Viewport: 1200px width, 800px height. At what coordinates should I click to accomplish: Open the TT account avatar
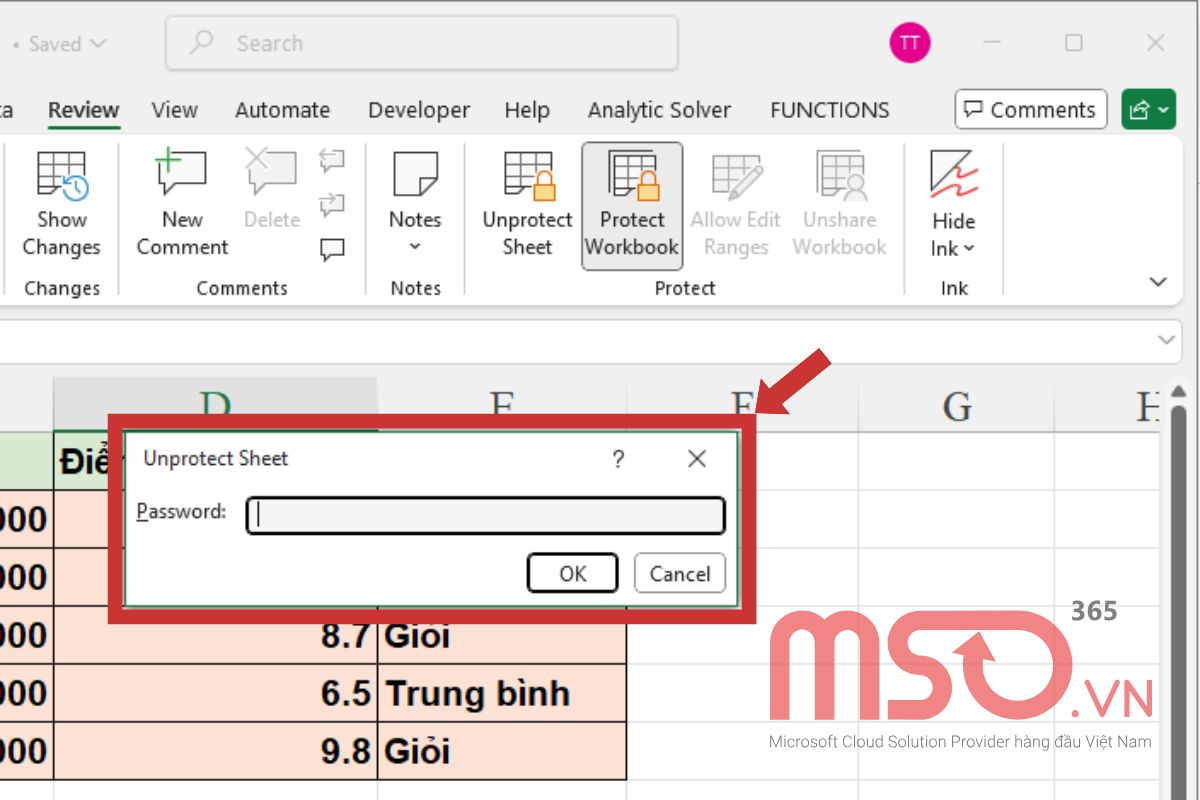click(x=909, y=43)
